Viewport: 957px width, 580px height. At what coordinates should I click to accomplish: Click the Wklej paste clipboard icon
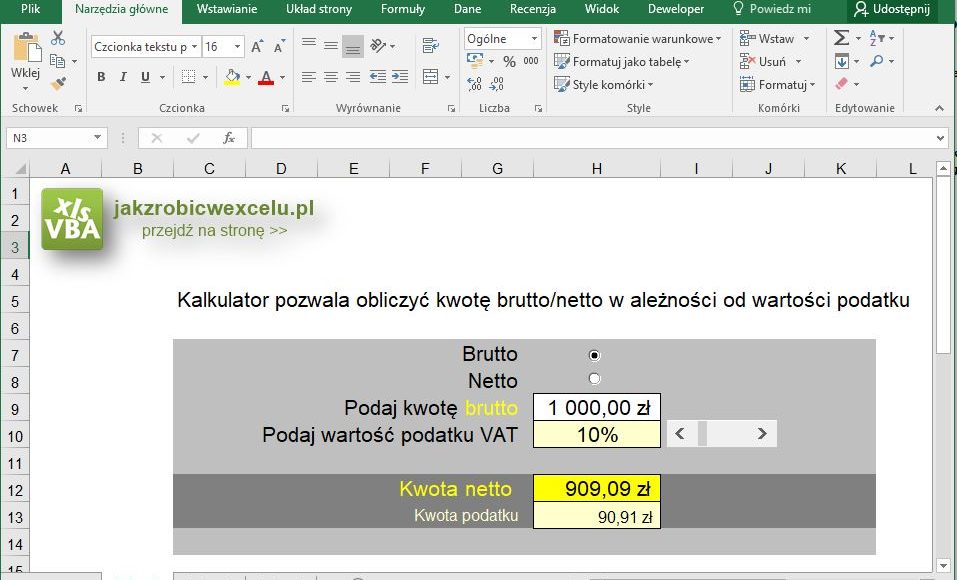[x=25, y=47]
